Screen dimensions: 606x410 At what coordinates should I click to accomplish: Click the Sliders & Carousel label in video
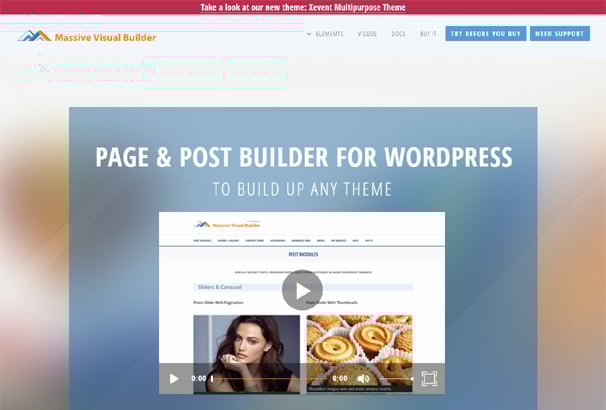click(x=220, y=287)
